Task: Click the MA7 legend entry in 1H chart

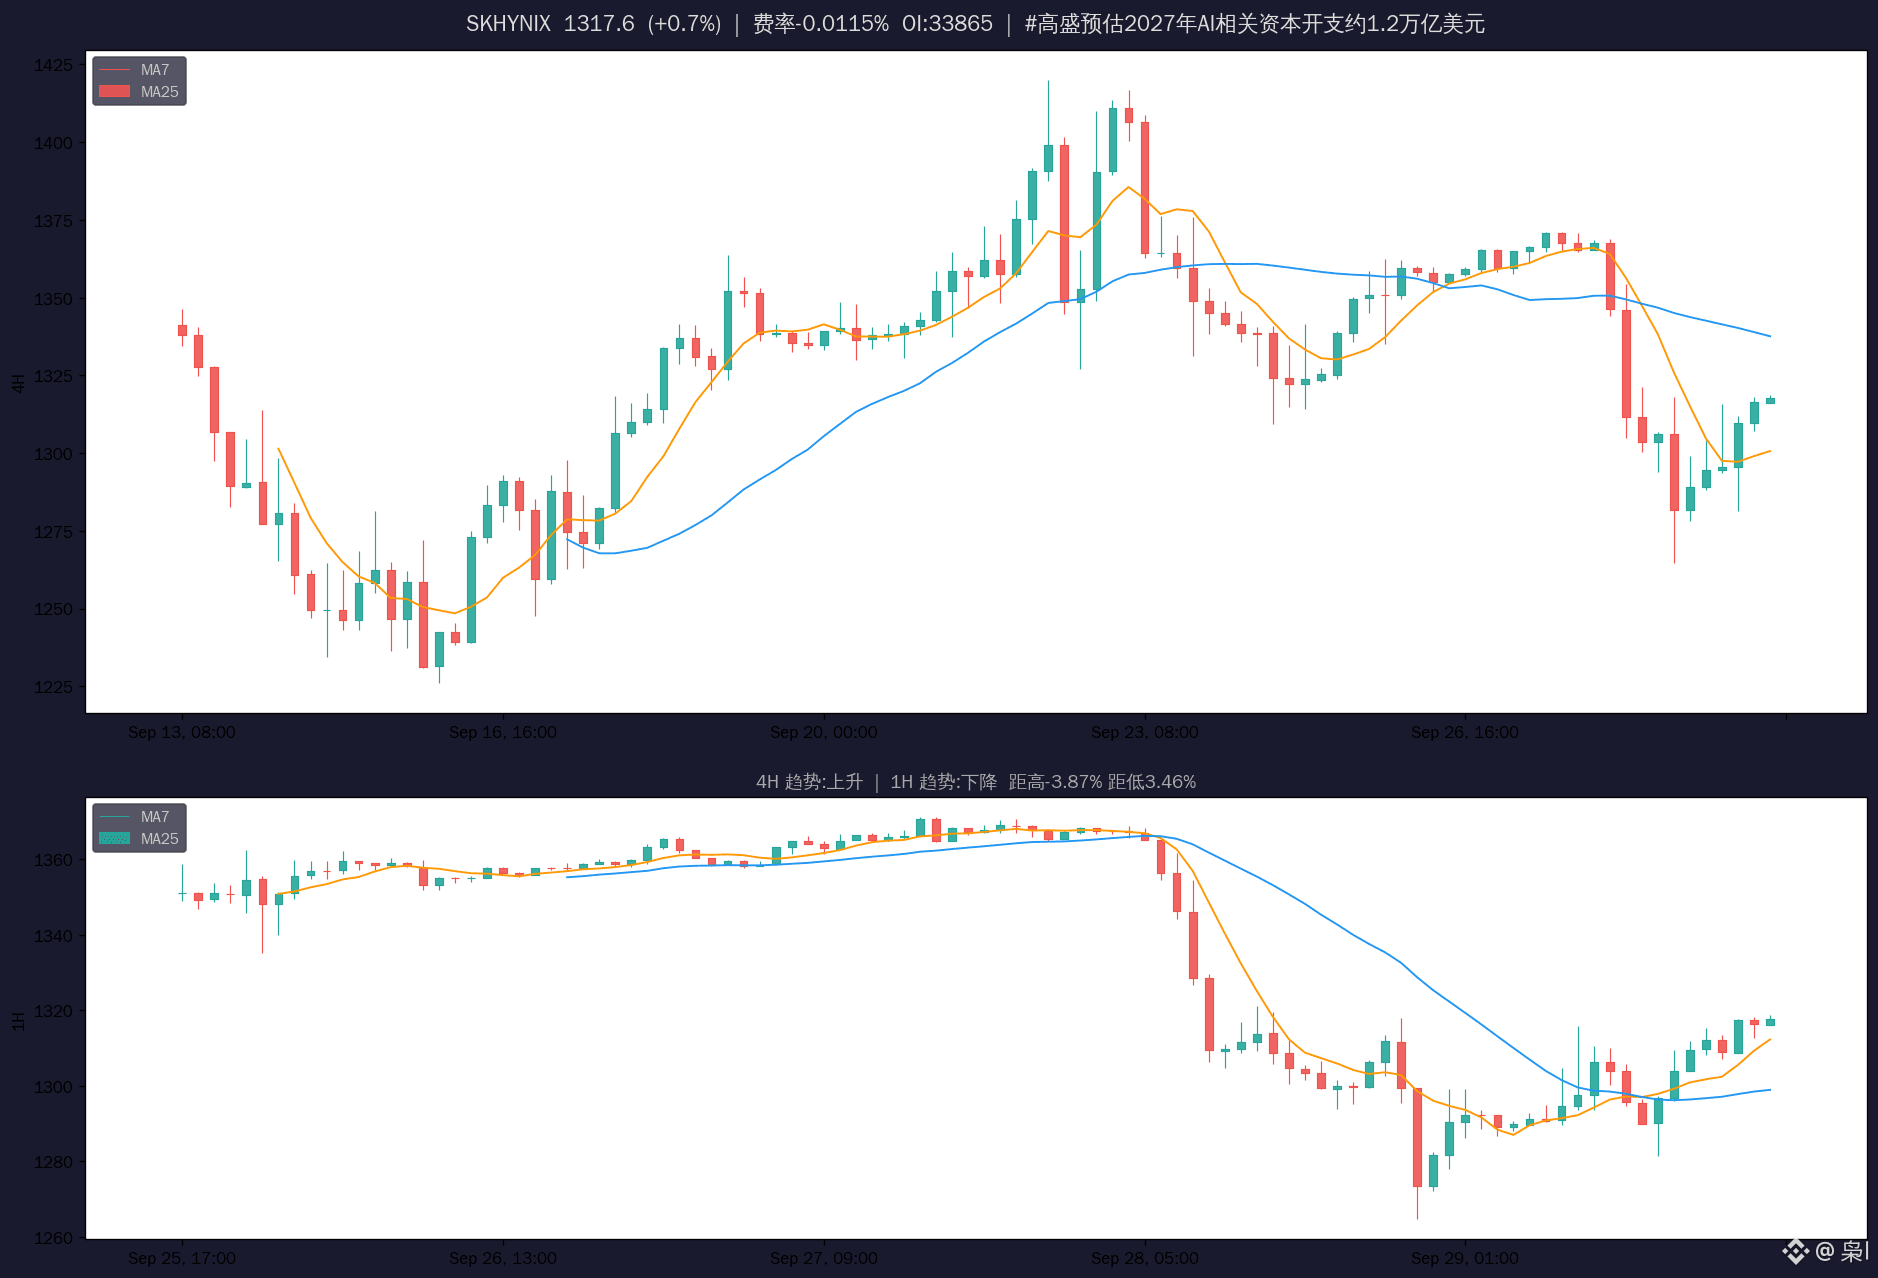Action: (x=140, y=817)
